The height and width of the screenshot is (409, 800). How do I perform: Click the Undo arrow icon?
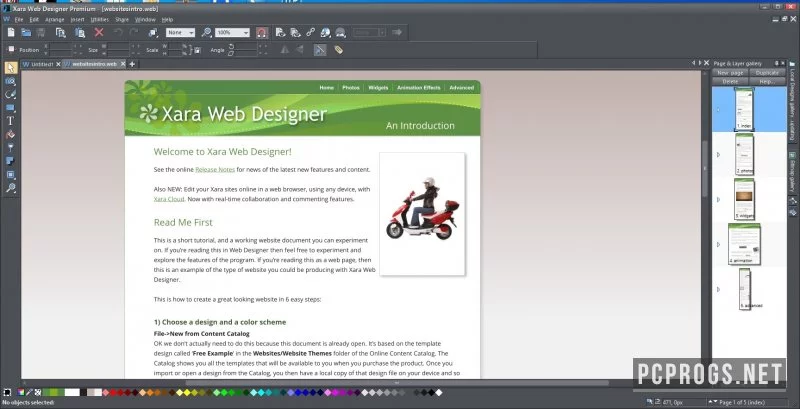pos(118,33)
